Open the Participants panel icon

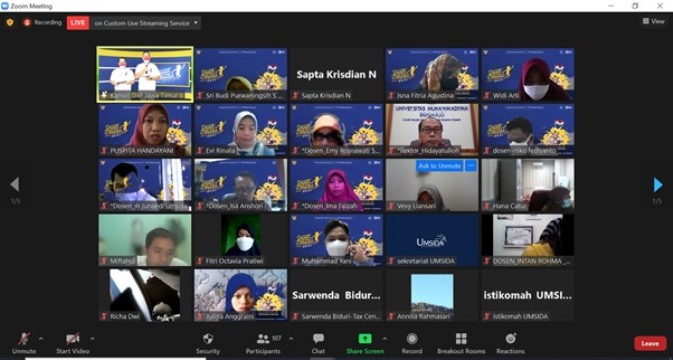tap(263, 339)
